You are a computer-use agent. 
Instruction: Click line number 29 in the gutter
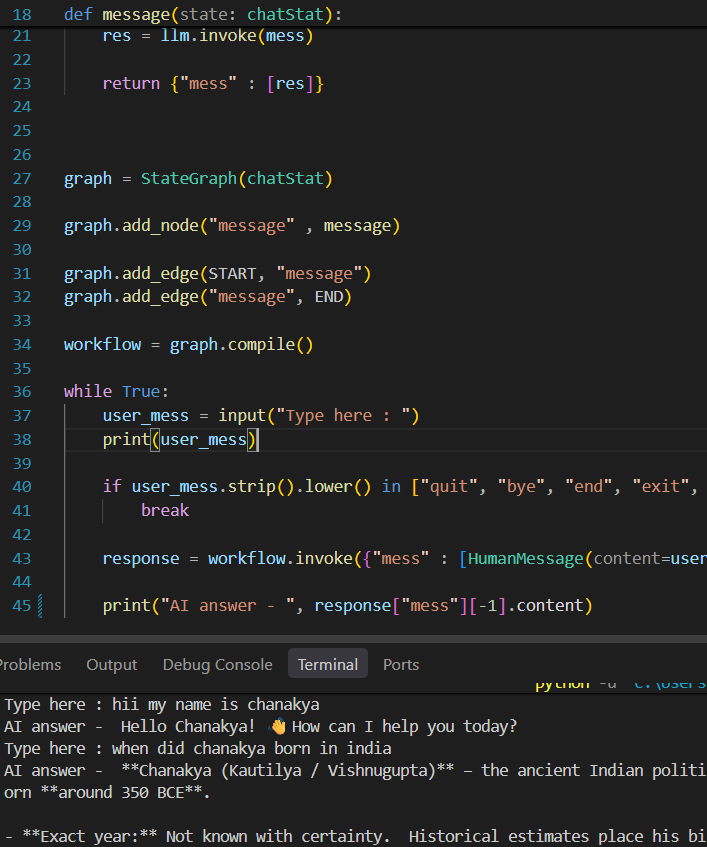[22, 226]
